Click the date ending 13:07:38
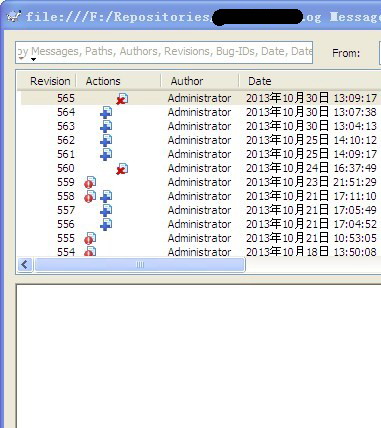The width and height of the screenshot is (381, 428). click(x=311, y=112)
